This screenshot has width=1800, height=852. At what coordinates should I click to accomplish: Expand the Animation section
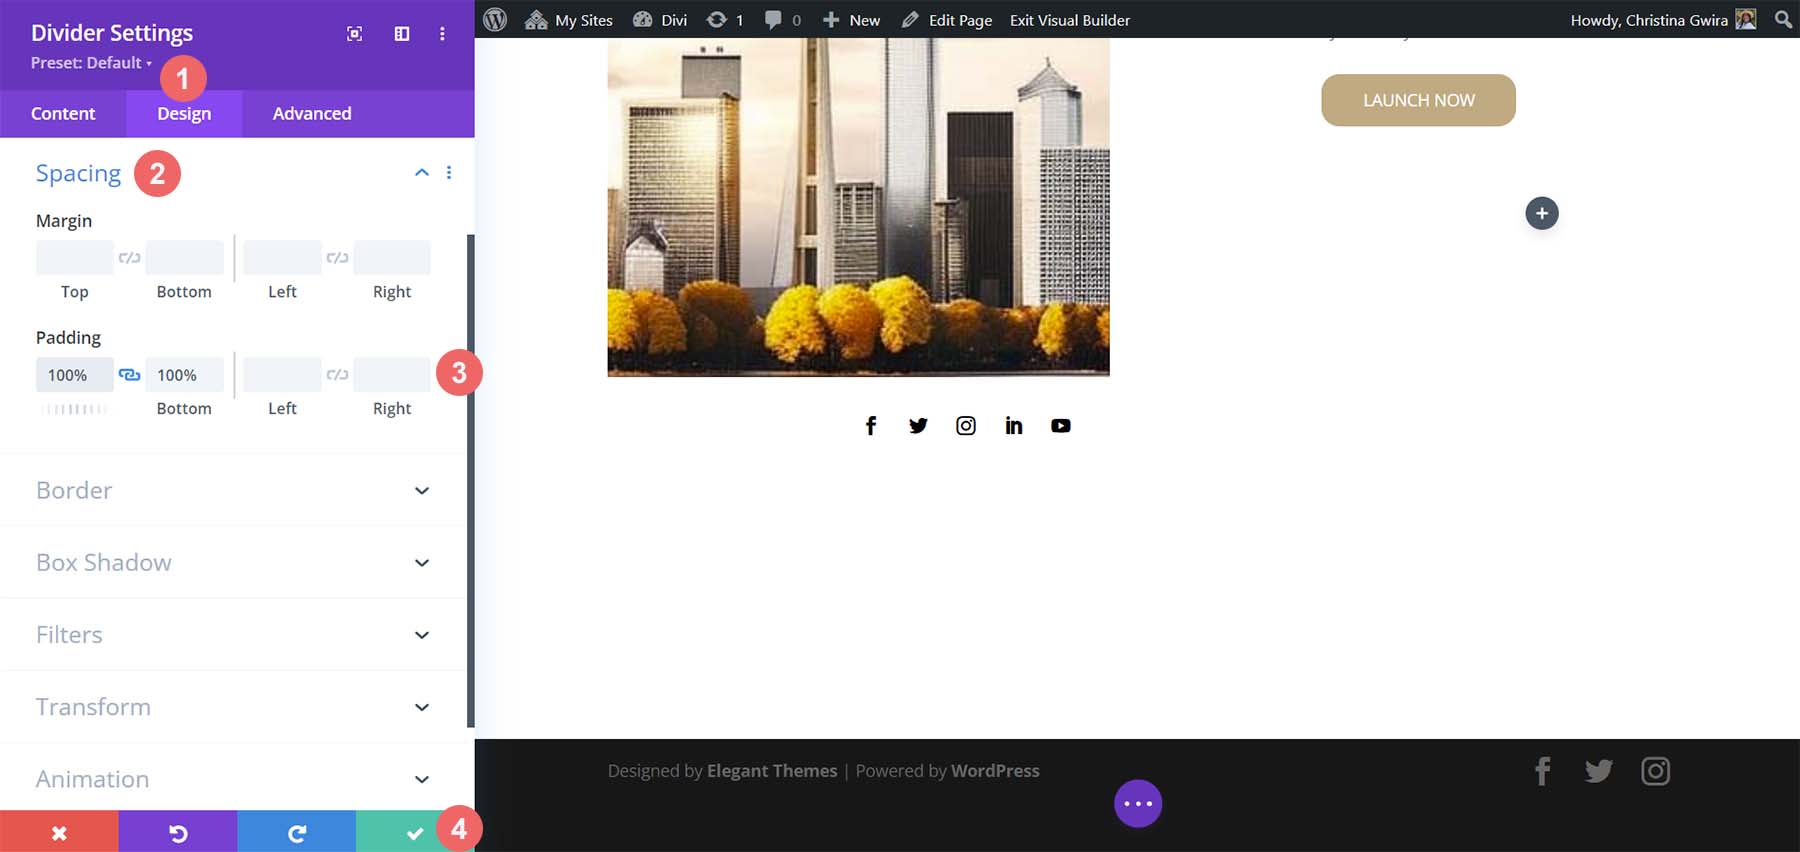(234, 778)
